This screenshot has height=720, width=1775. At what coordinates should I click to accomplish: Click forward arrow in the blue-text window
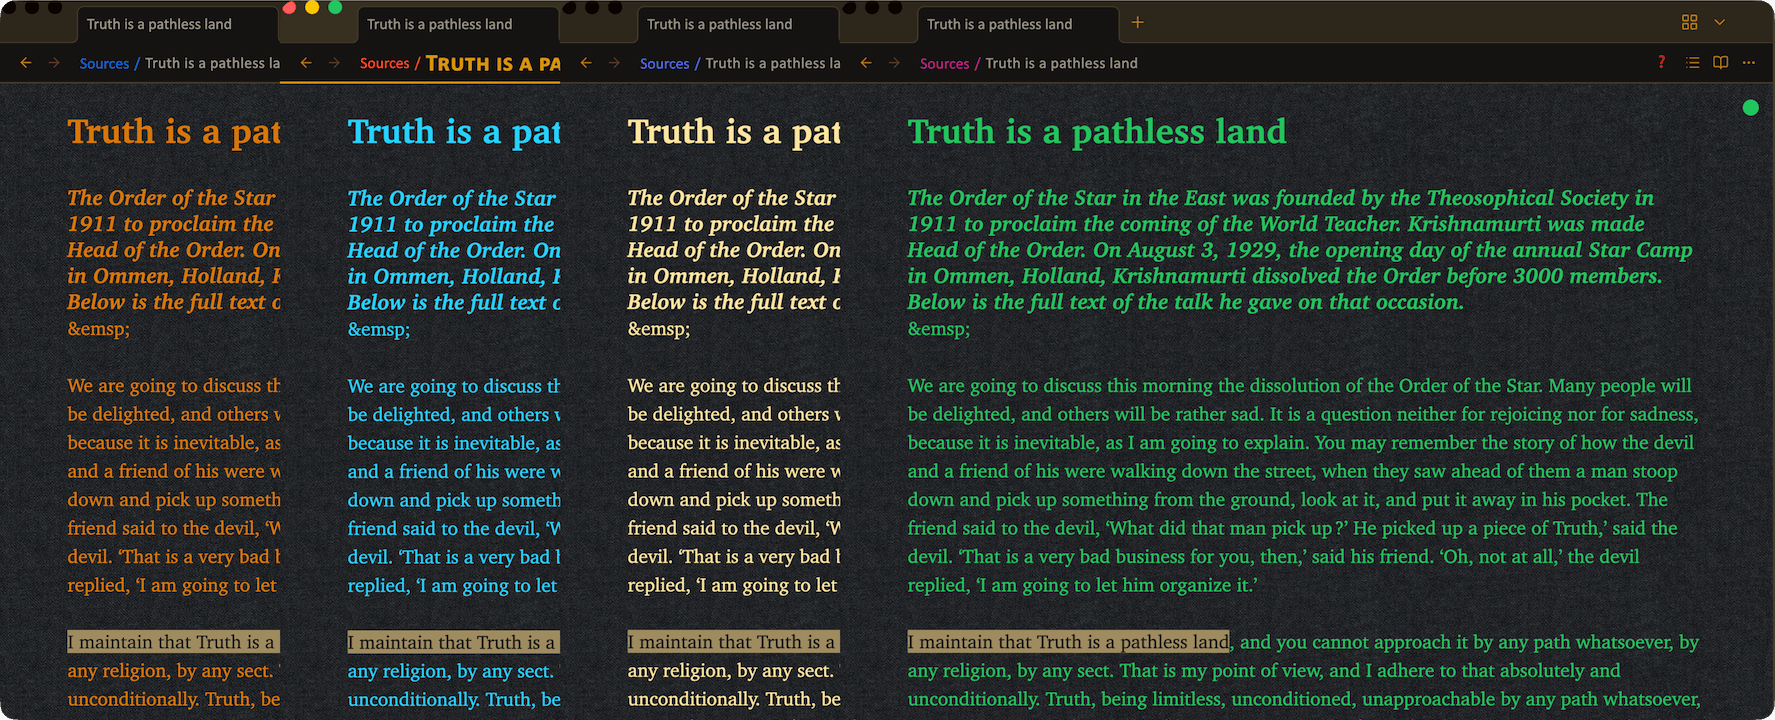[334, 63]
